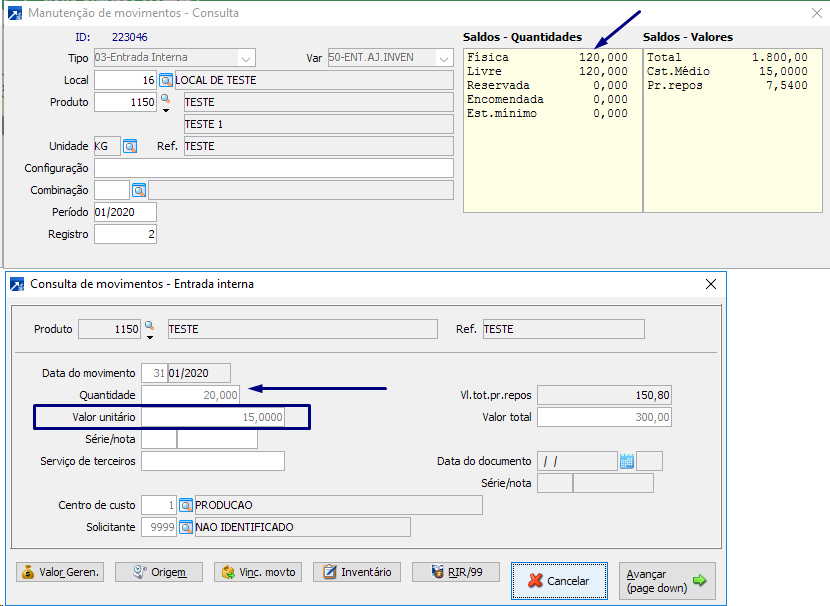Select the Inventário button
Viewport: 830px width, 606px height.
[x=357, y=572]
